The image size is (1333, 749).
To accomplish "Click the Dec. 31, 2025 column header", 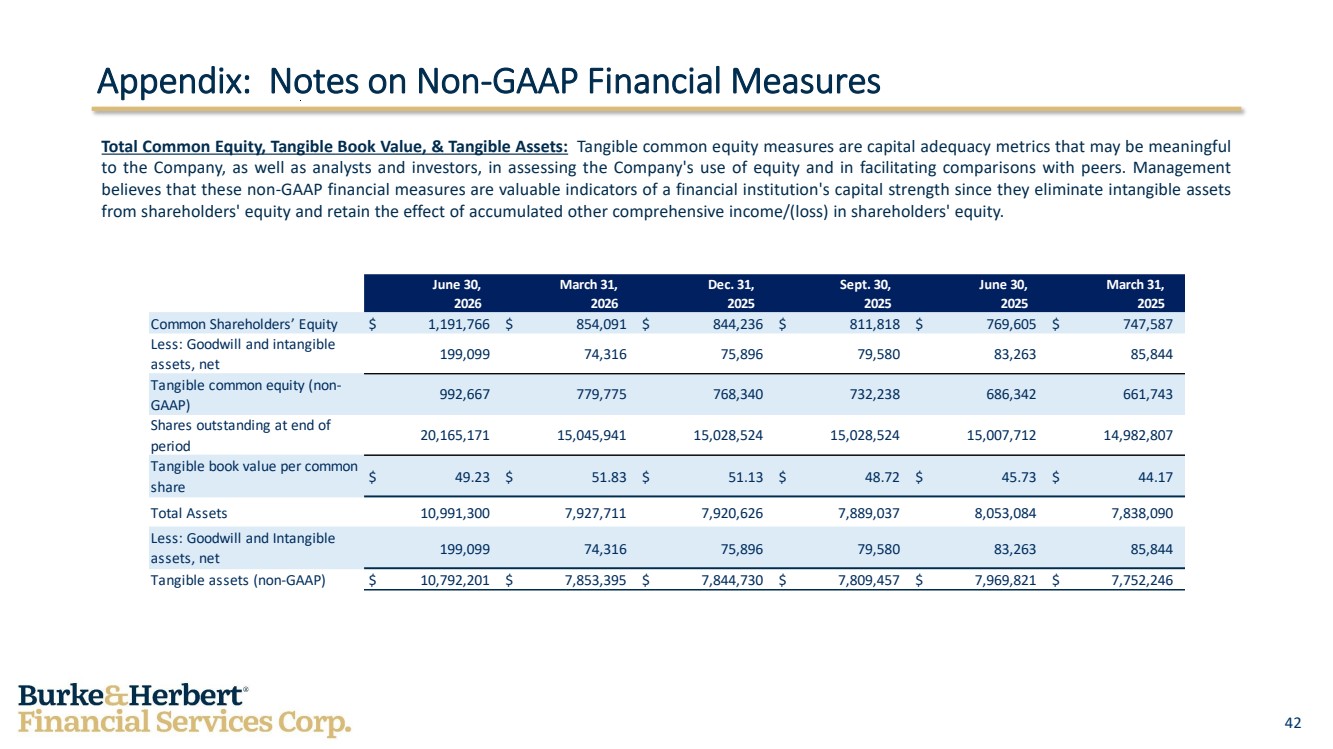I will point(730,294).
